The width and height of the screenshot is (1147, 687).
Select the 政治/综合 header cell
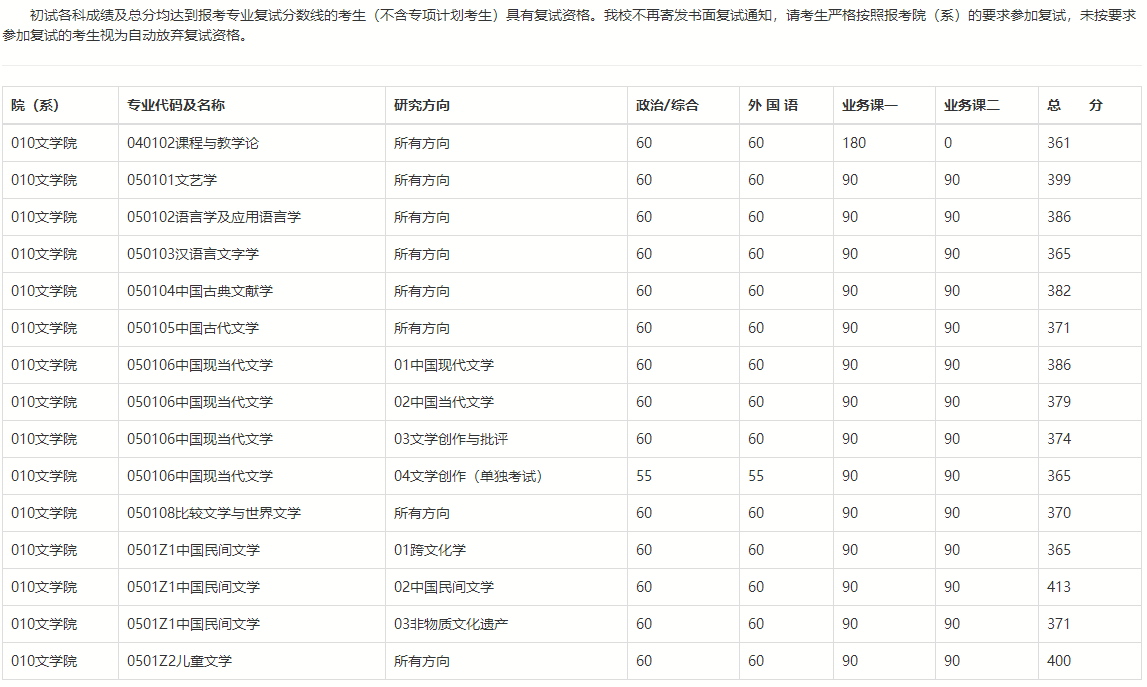[667, 105]
